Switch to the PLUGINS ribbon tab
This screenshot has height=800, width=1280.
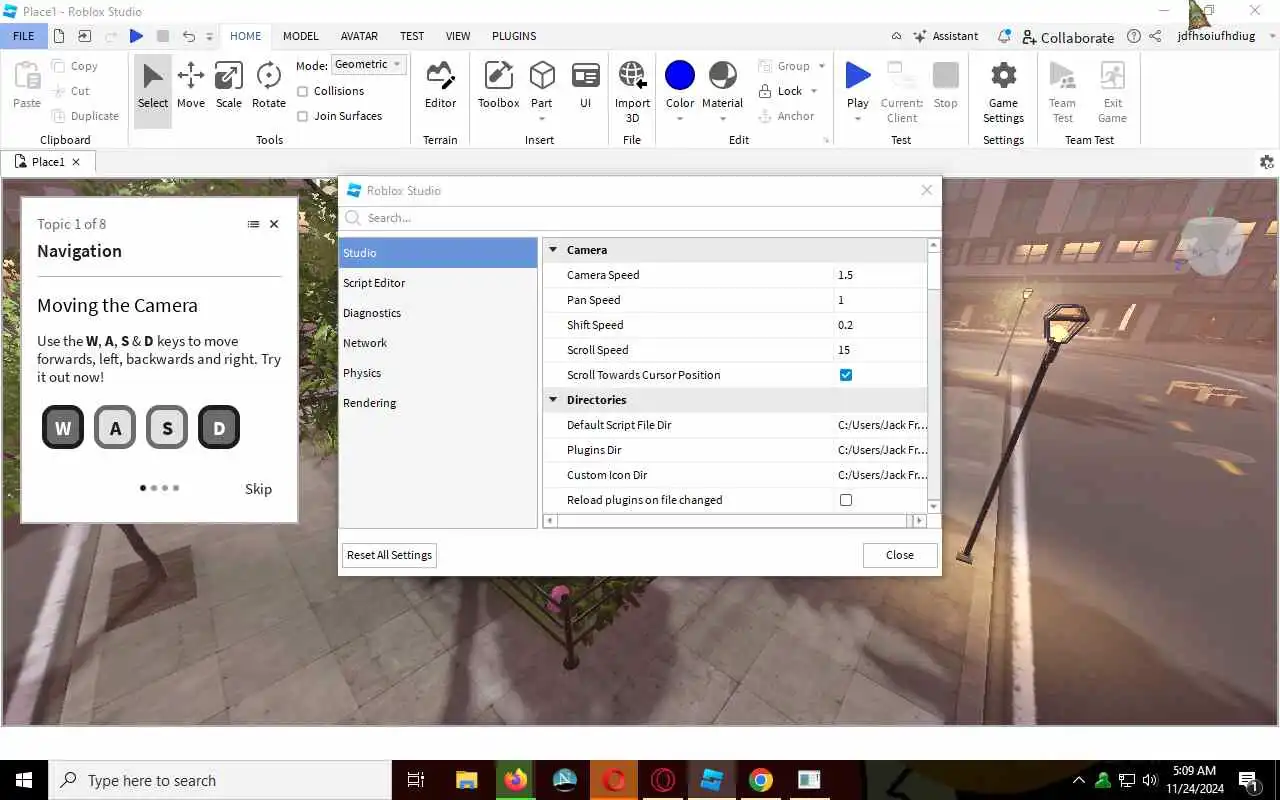pyautogui.click(x=514, y=36)
